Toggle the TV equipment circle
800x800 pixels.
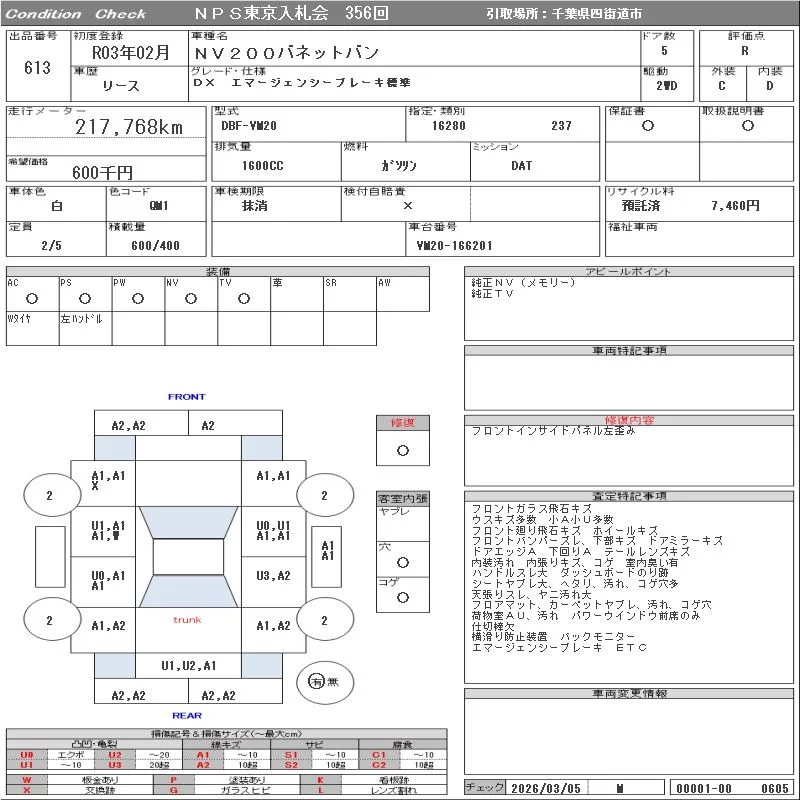point(243,298)
